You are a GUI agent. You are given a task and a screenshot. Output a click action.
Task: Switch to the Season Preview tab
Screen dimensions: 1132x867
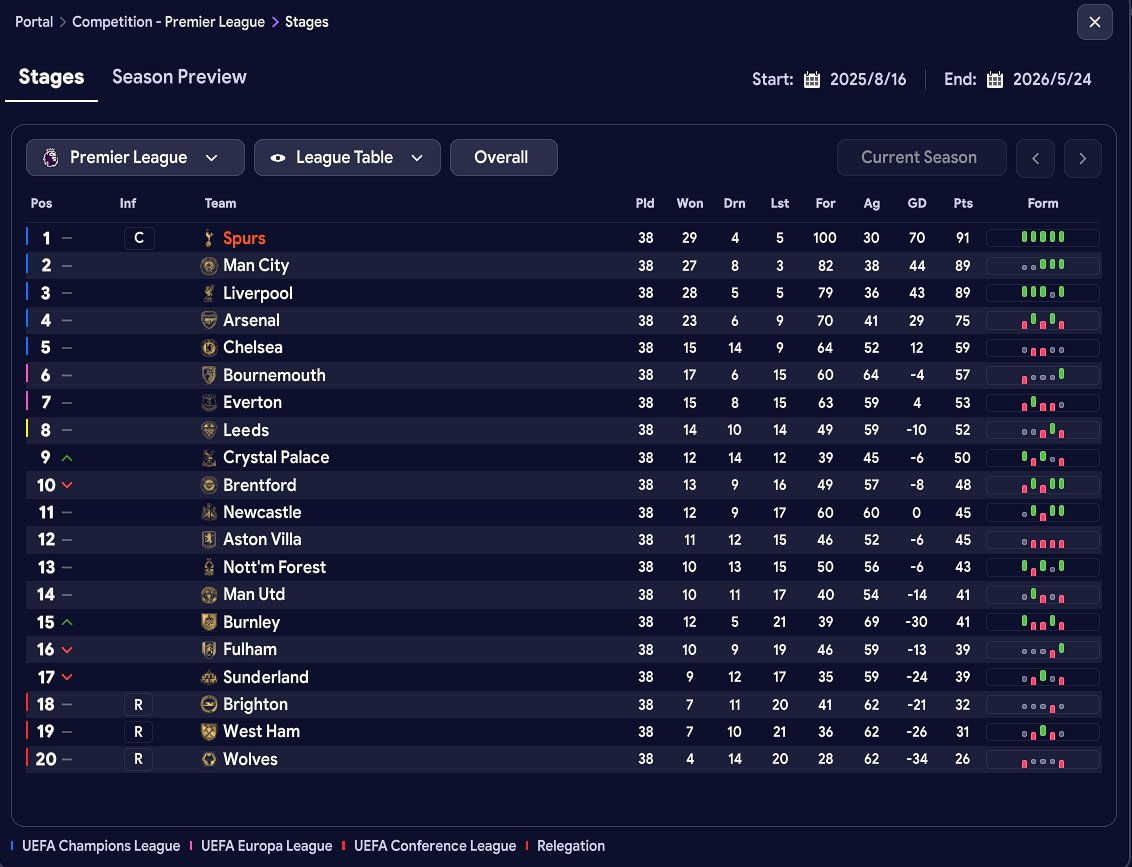coord(179,77)
